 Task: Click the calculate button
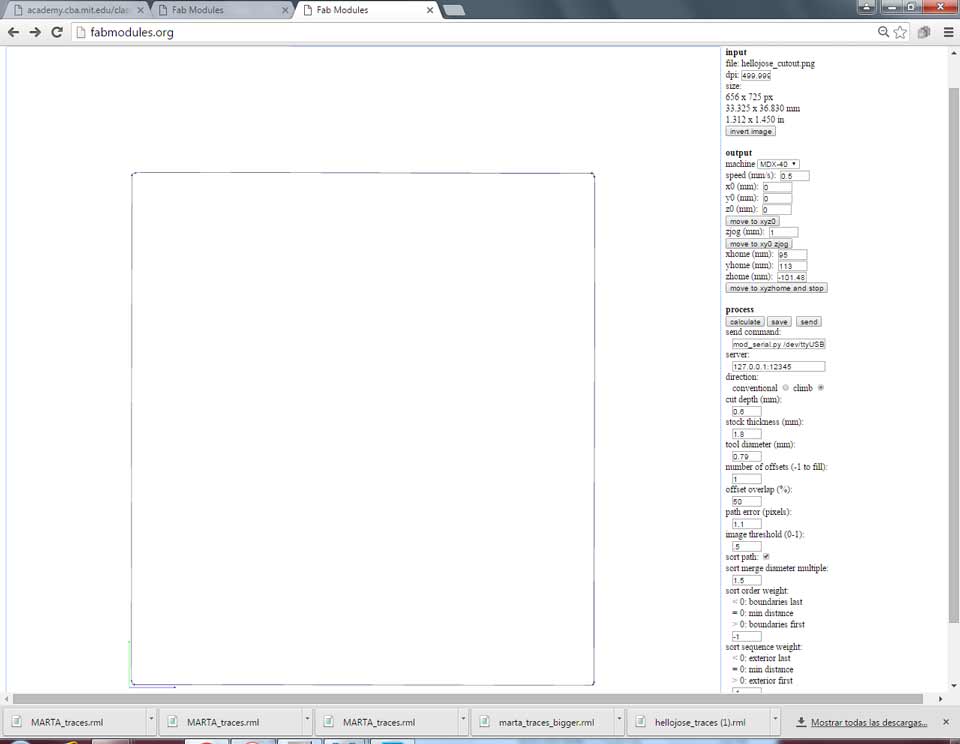745,321
